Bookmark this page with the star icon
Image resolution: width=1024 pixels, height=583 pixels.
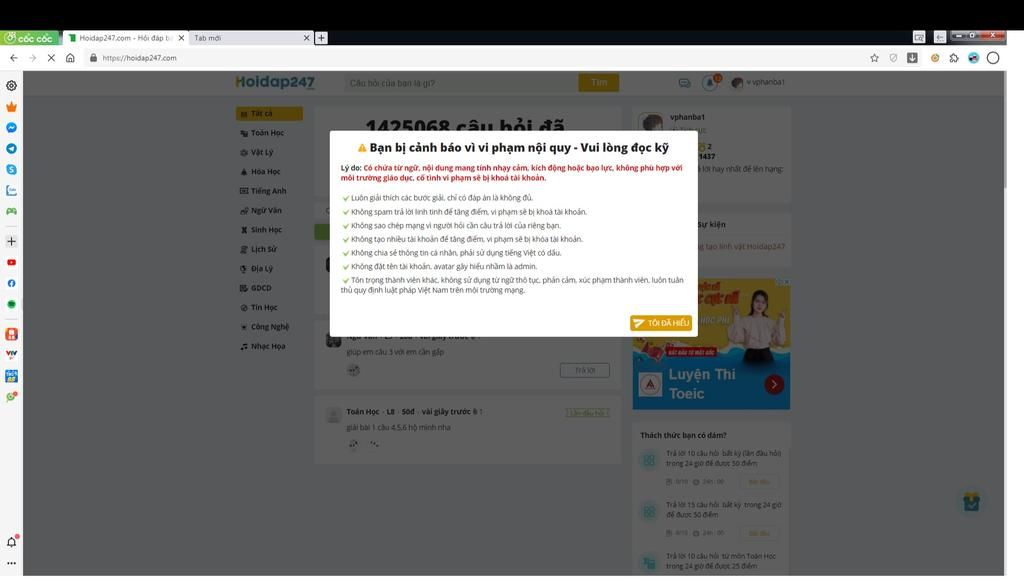[x=874, y=57]
